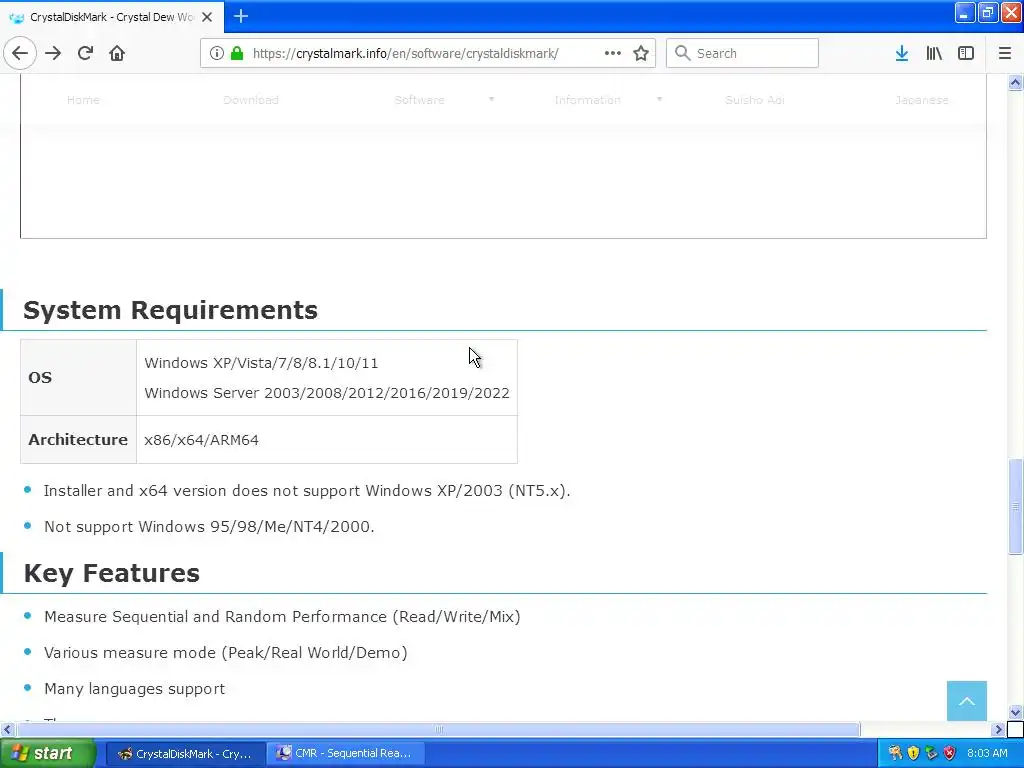This screenshot has width=1024, height=768.
Task: Switch to CrystalDiskMark taskbar window
Action: coord(185,753)
